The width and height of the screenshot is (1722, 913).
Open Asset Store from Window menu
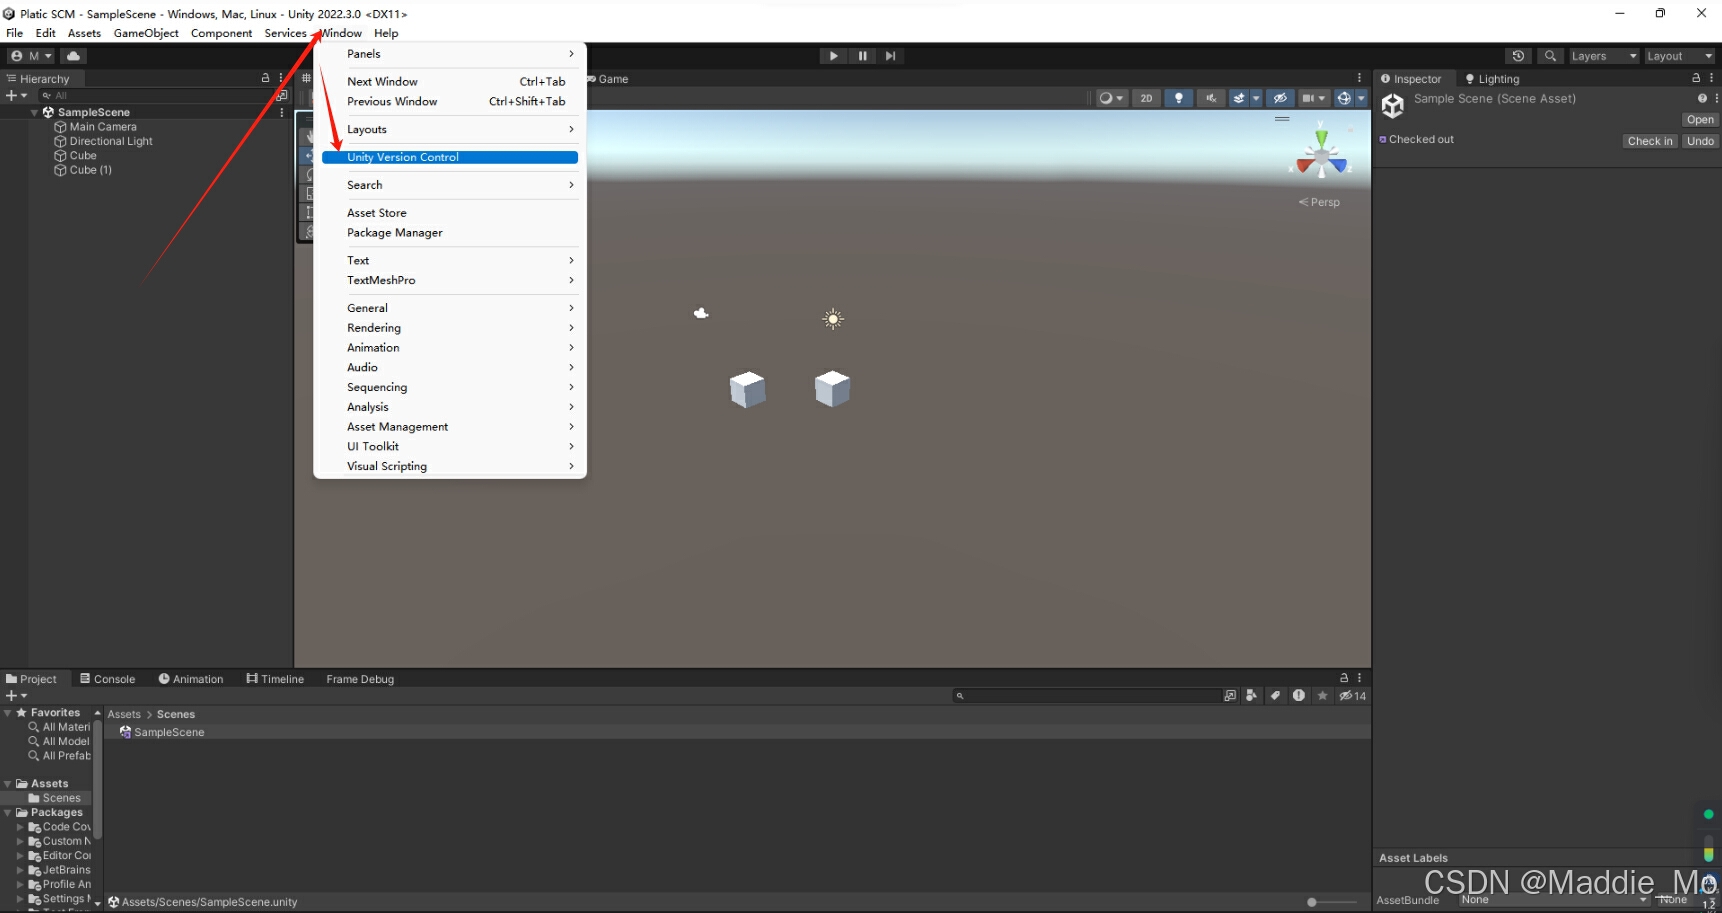[x=450, y=213]
